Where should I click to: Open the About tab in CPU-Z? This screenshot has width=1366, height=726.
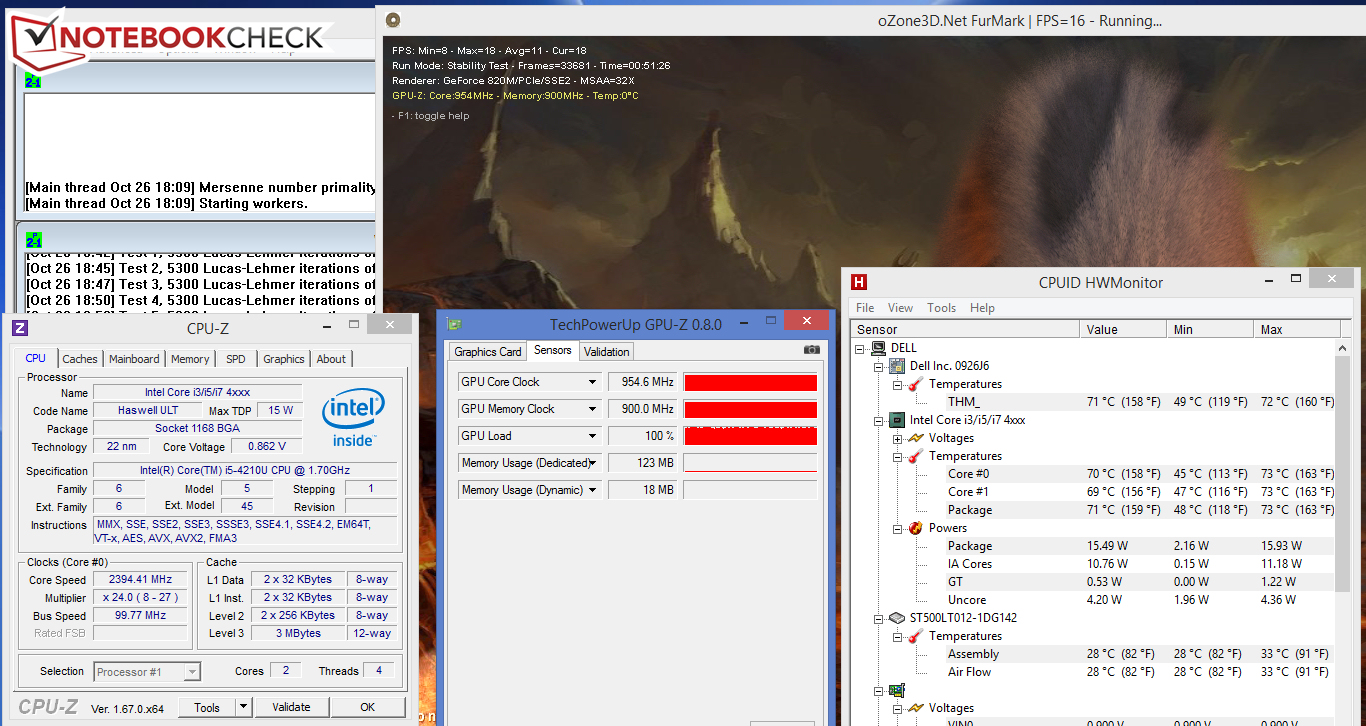pos(331,359)
